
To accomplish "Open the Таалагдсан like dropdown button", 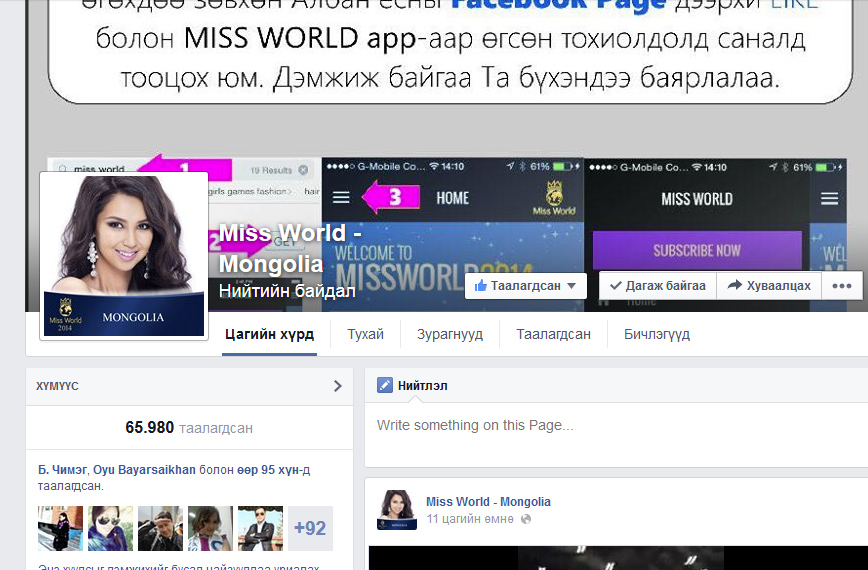I will click(525, 286).
